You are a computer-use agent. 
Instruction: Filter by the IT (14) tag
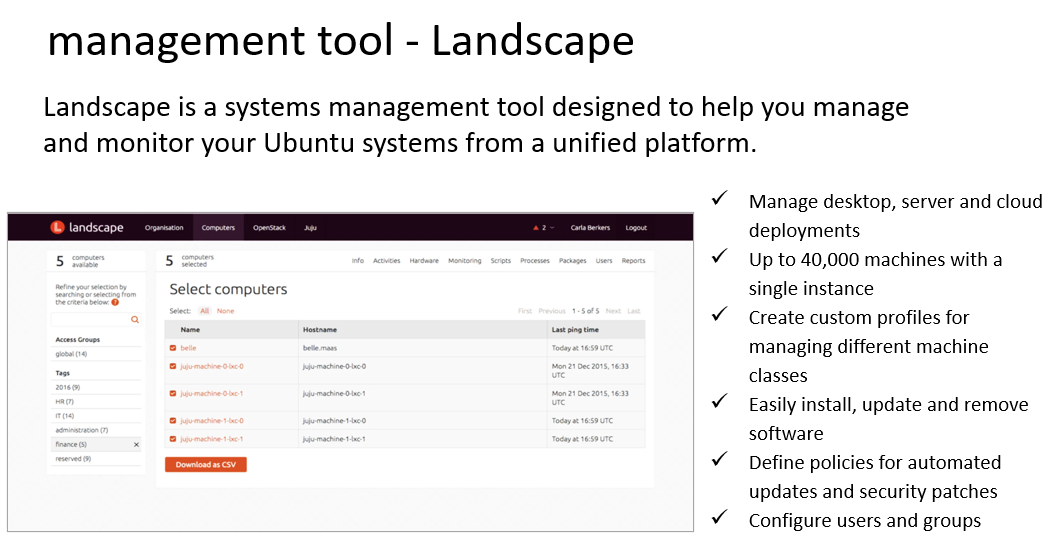tap(64, 416)
